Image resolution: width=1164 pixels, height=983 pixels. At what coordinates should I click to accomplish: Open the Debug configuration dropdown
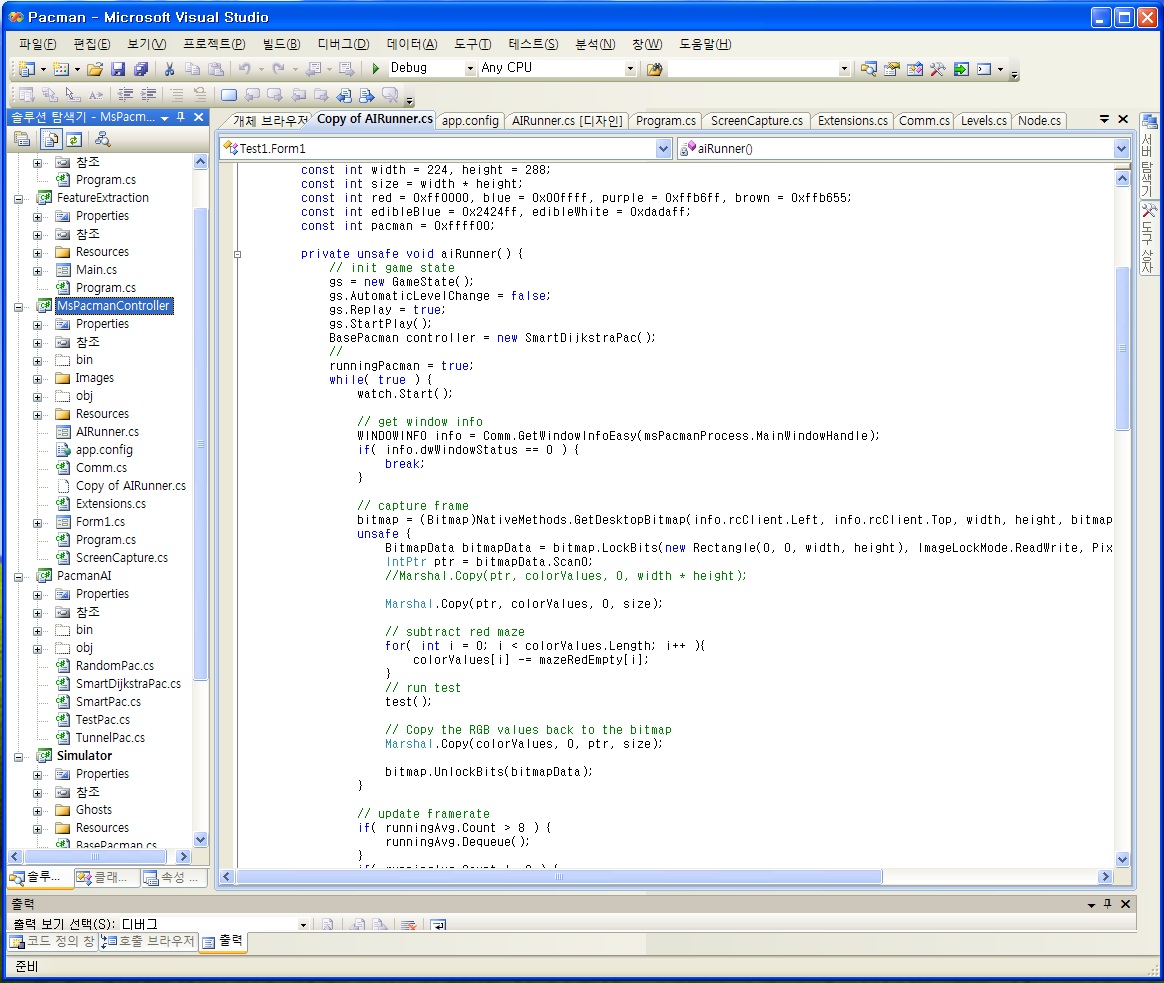pos(470,69)
